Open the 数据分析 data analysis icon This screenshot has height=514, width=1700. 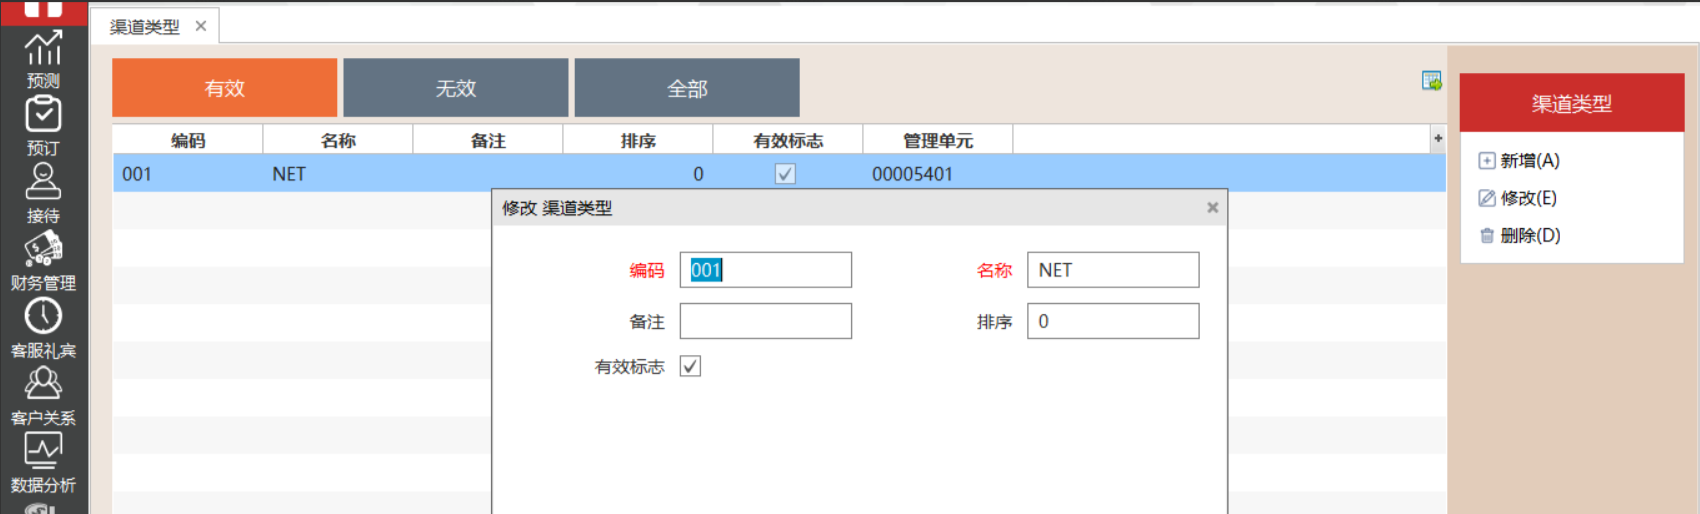click(43, 452)
